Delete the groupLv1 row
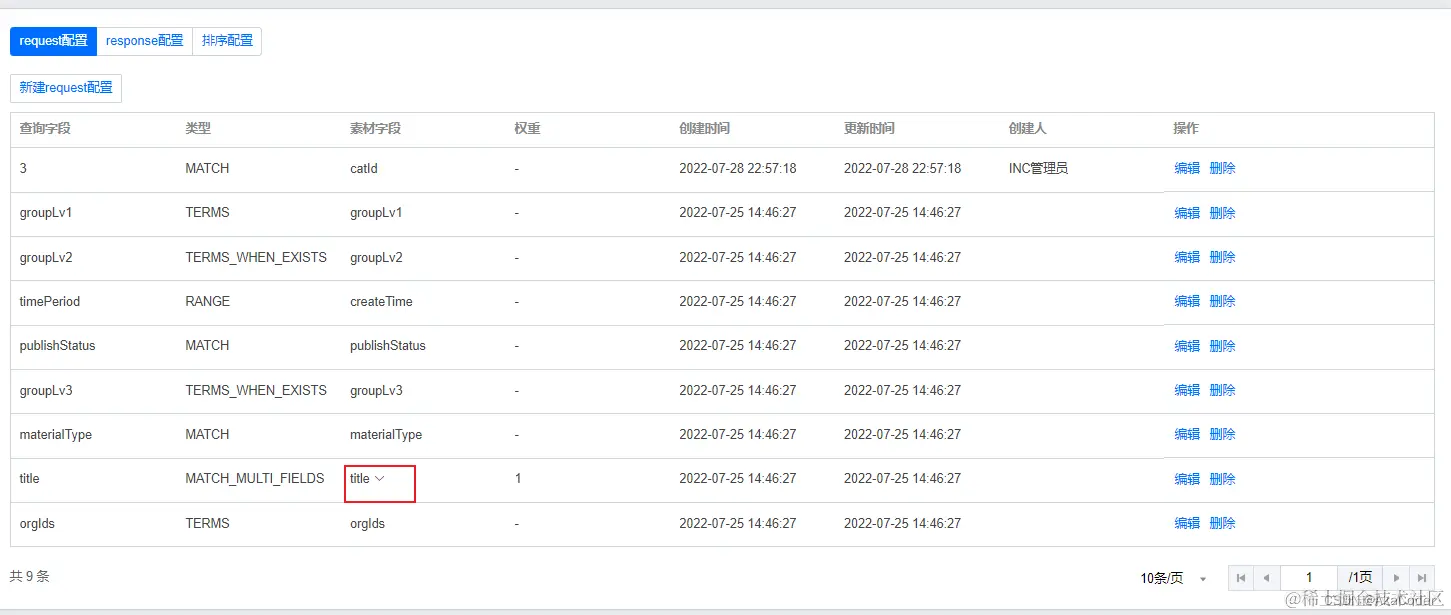 point(1223,213)
